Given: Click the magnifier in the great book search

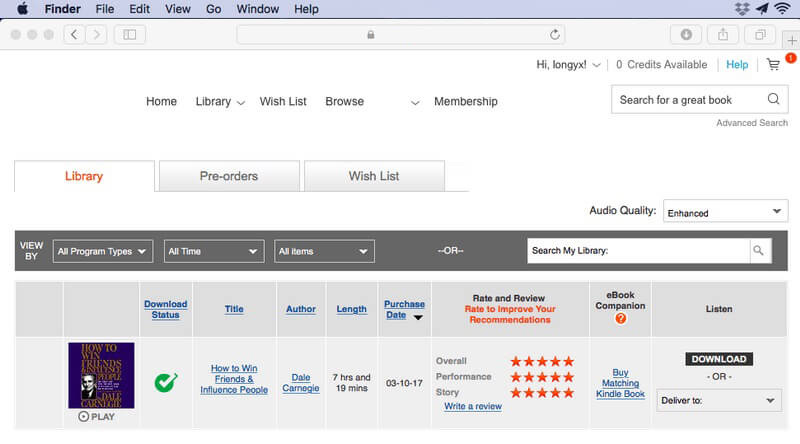Looking at the screenshot, I should pyautogui.click(x=773, y=99).
